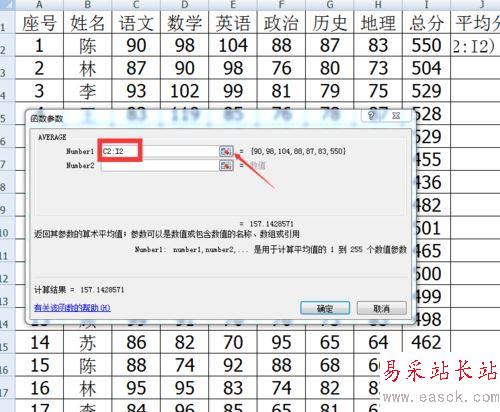Click header cell 平均分
Screen dimensions: 500x412
(x=475, y=23)
